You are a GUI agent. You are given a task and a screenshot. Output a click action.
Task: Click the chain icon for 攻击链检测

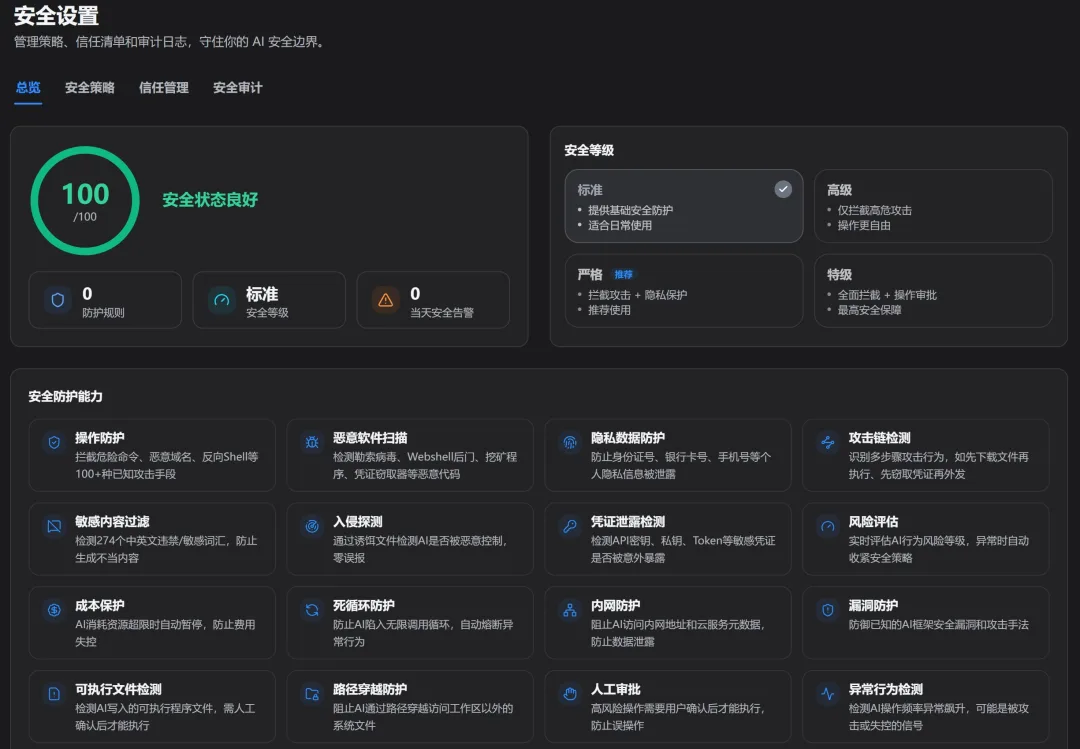[x=828, y=442]
